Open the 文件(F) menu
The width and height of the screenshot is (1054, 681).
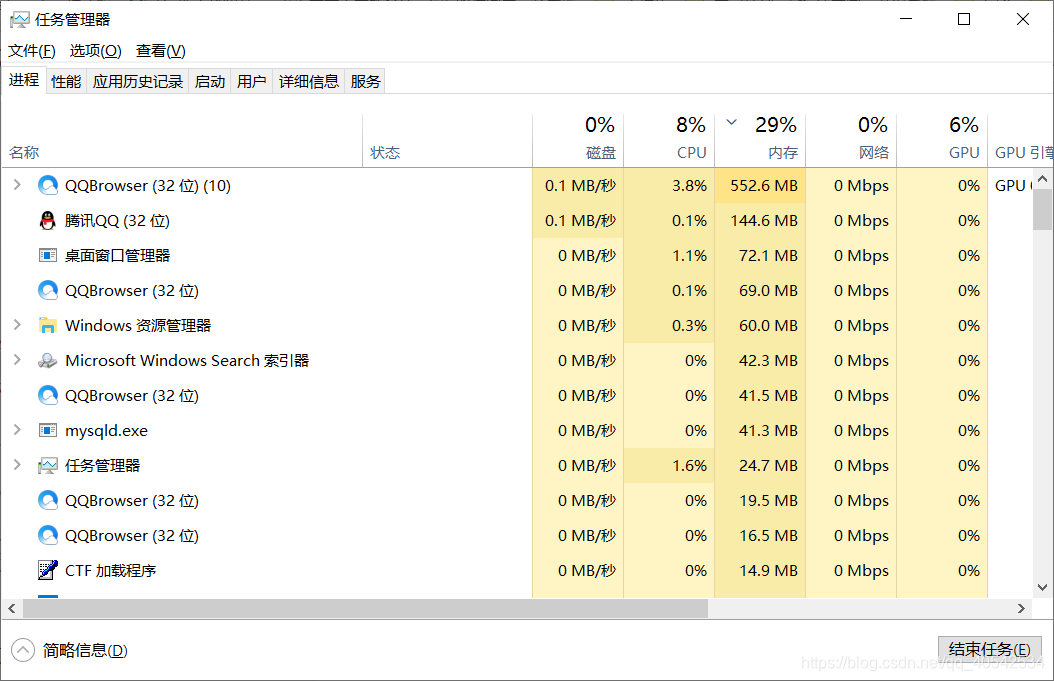[x=32, y=50]
